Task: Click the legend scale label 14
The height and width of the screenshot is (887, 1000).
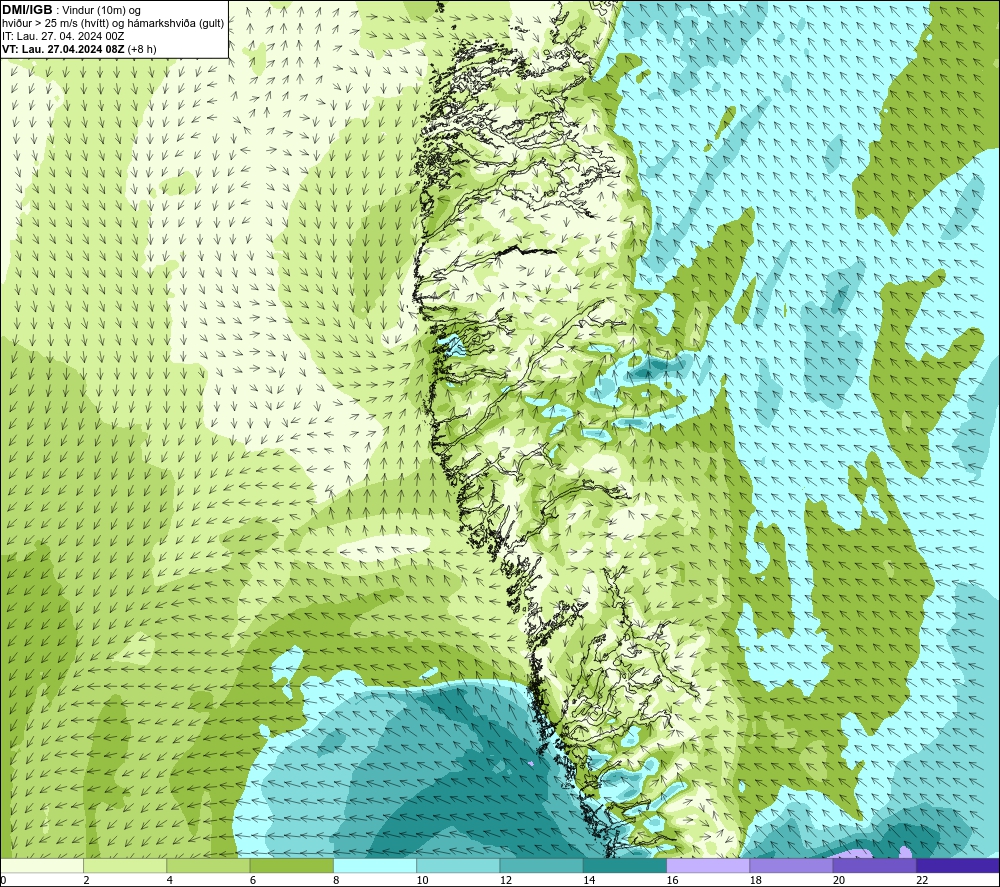Action: (x=589, y=880)
